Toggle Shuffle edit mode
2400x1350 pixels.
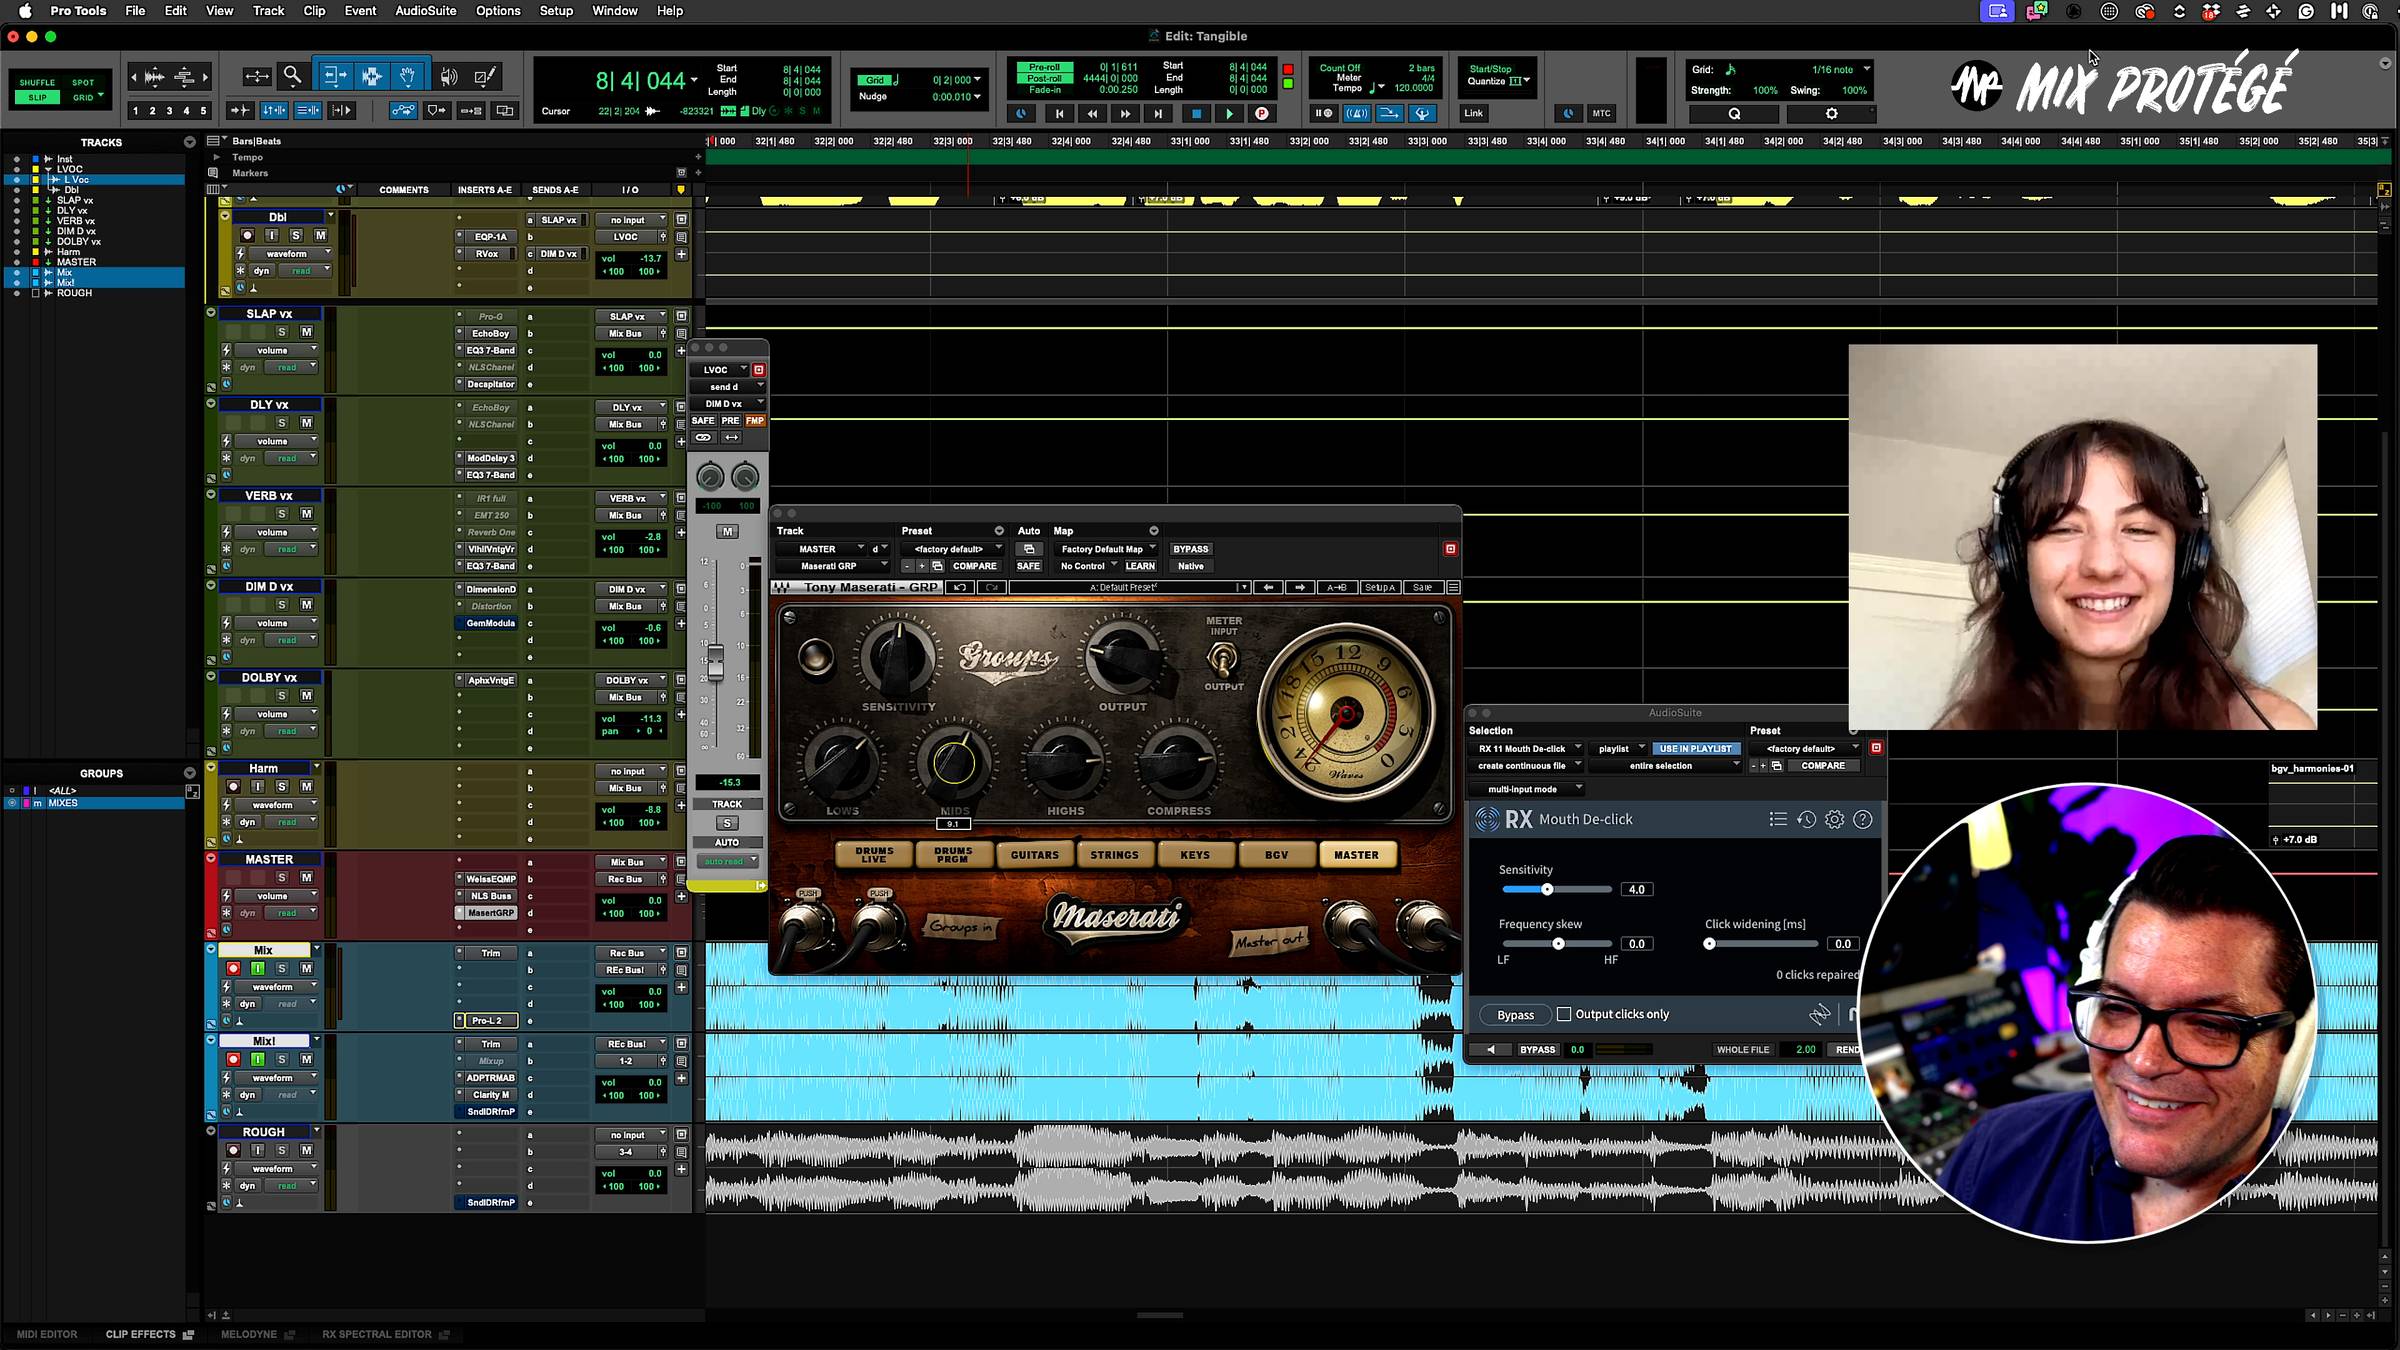pyautogui.click(x=37, y=83)
